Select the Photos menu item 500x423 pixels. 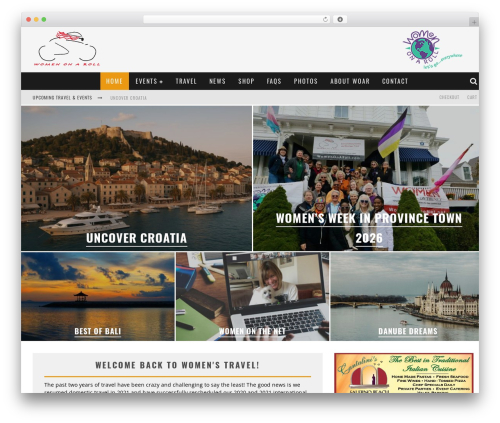click(305, 81)
